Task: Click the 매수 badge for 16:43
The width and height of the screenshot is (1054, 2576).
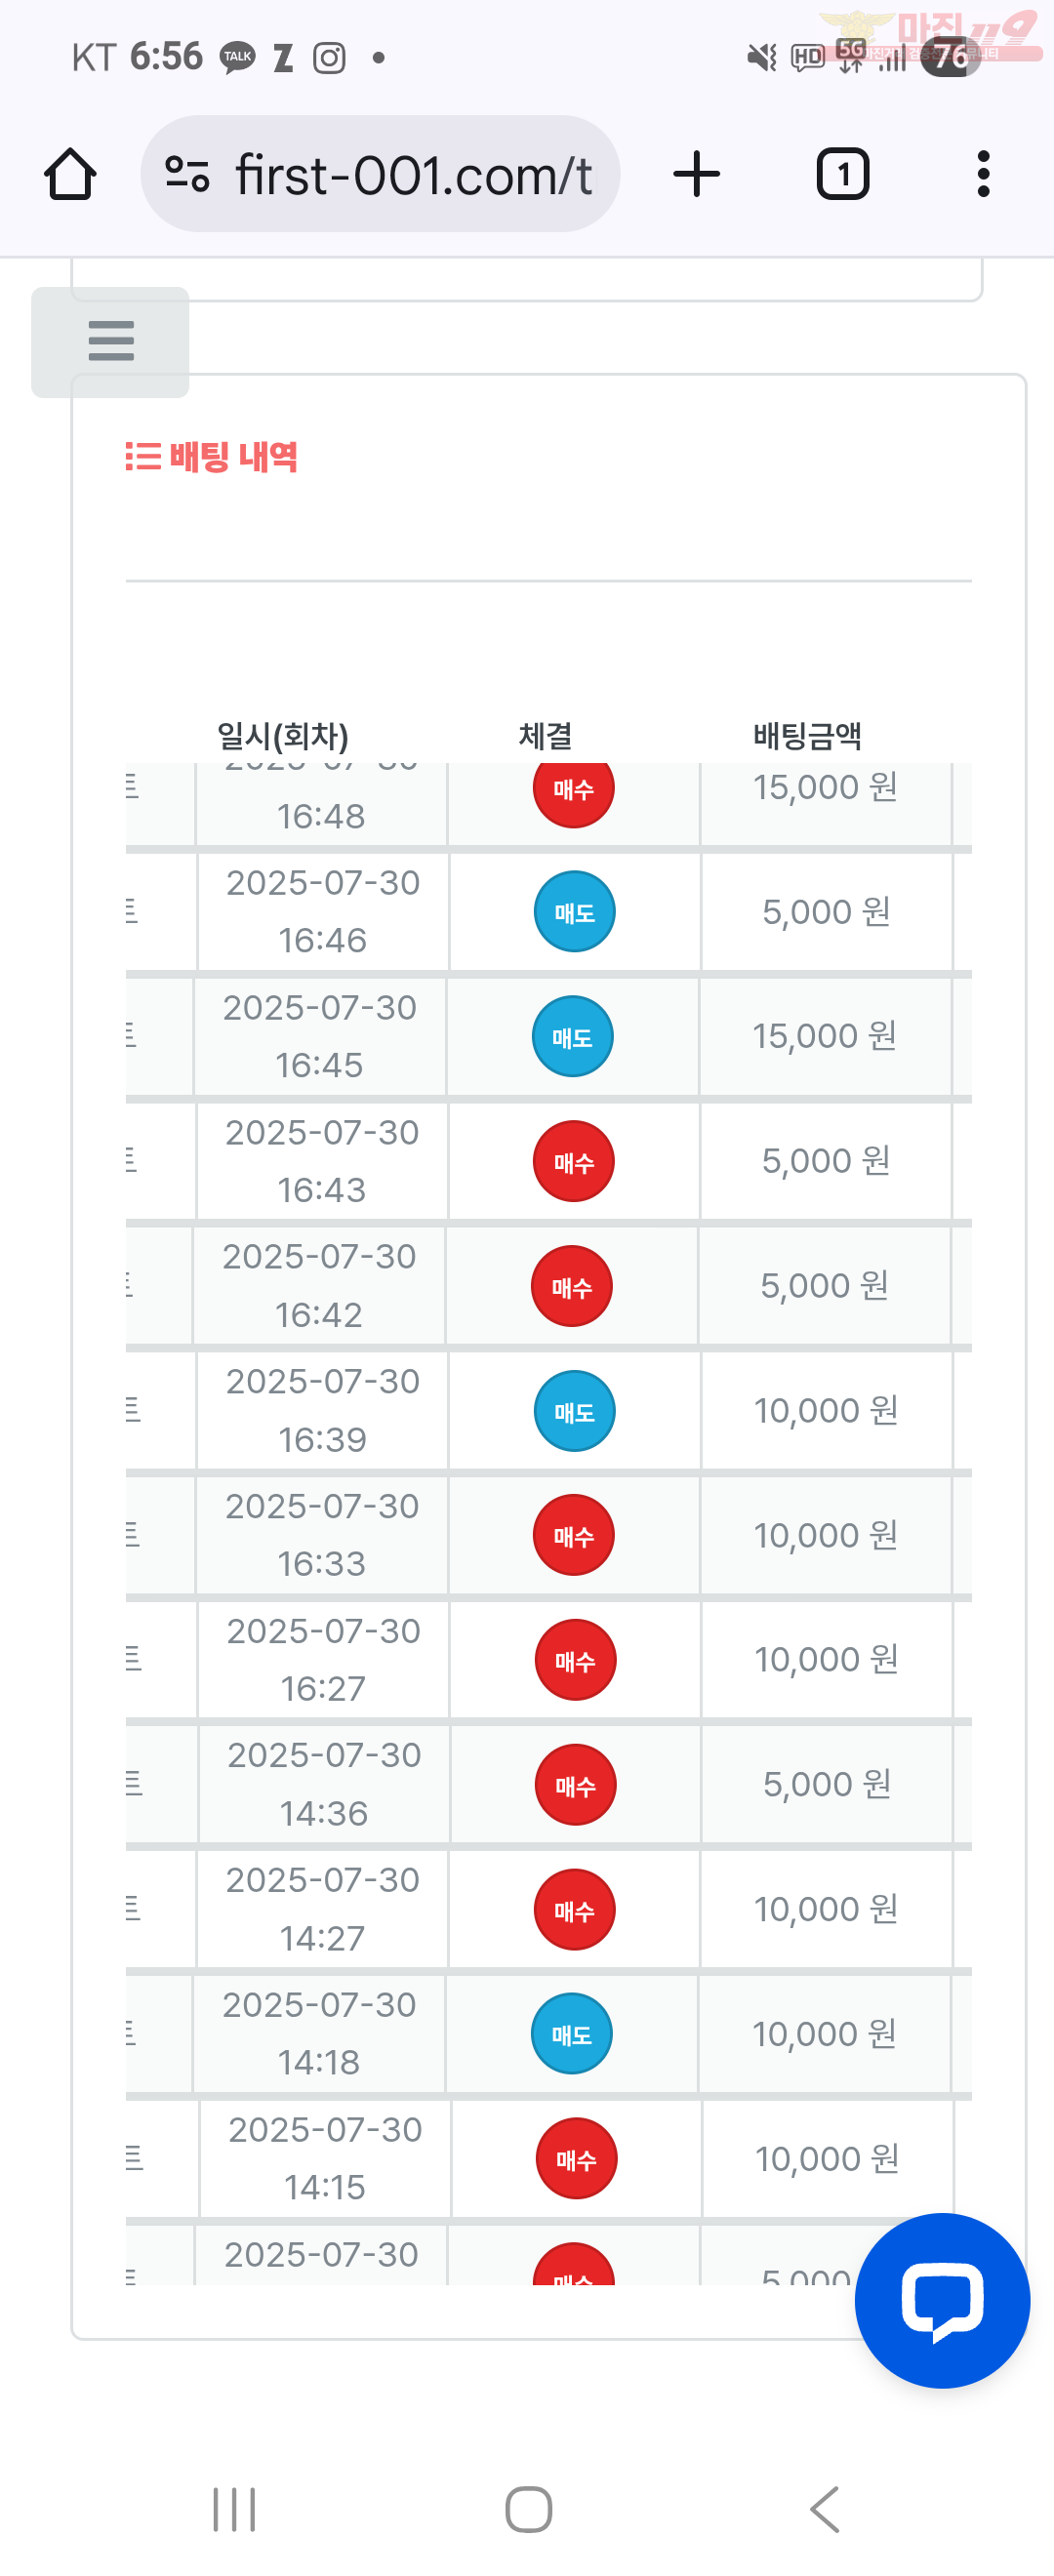Action: (x=573, y=1161)
